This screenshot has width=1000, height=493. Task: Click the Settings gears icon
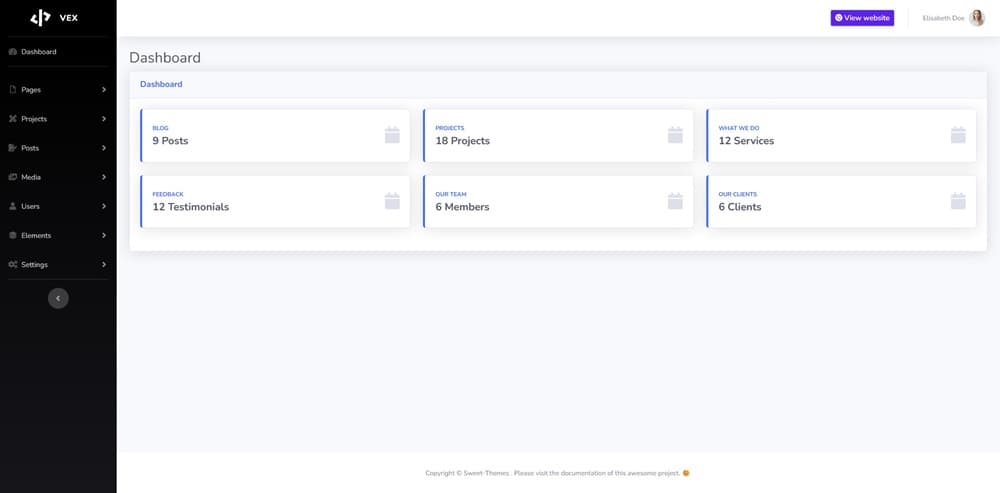(x=12, y=265)
